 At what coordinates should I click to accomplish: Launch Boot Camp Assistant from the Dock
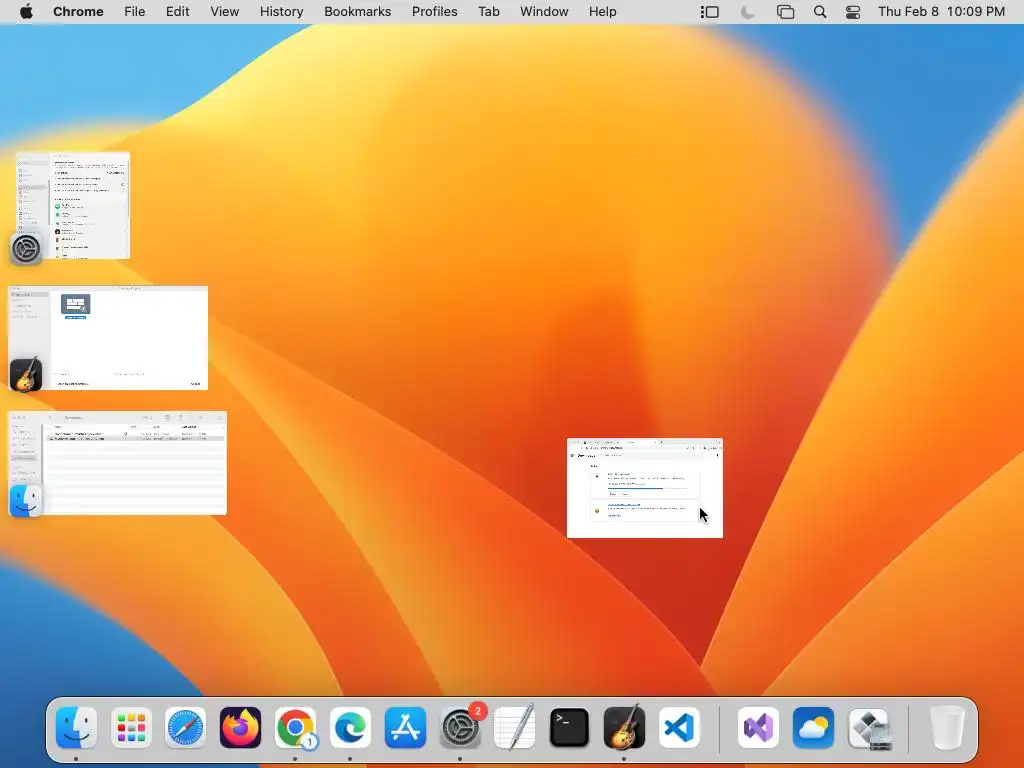pos(868,727)
